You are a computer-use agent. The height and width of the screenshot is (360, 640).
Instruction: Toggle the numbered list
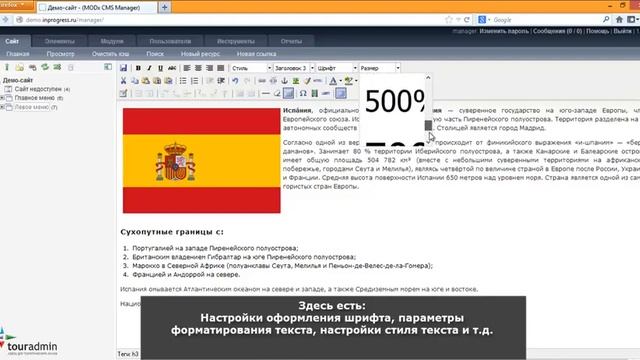pos(194,81)
